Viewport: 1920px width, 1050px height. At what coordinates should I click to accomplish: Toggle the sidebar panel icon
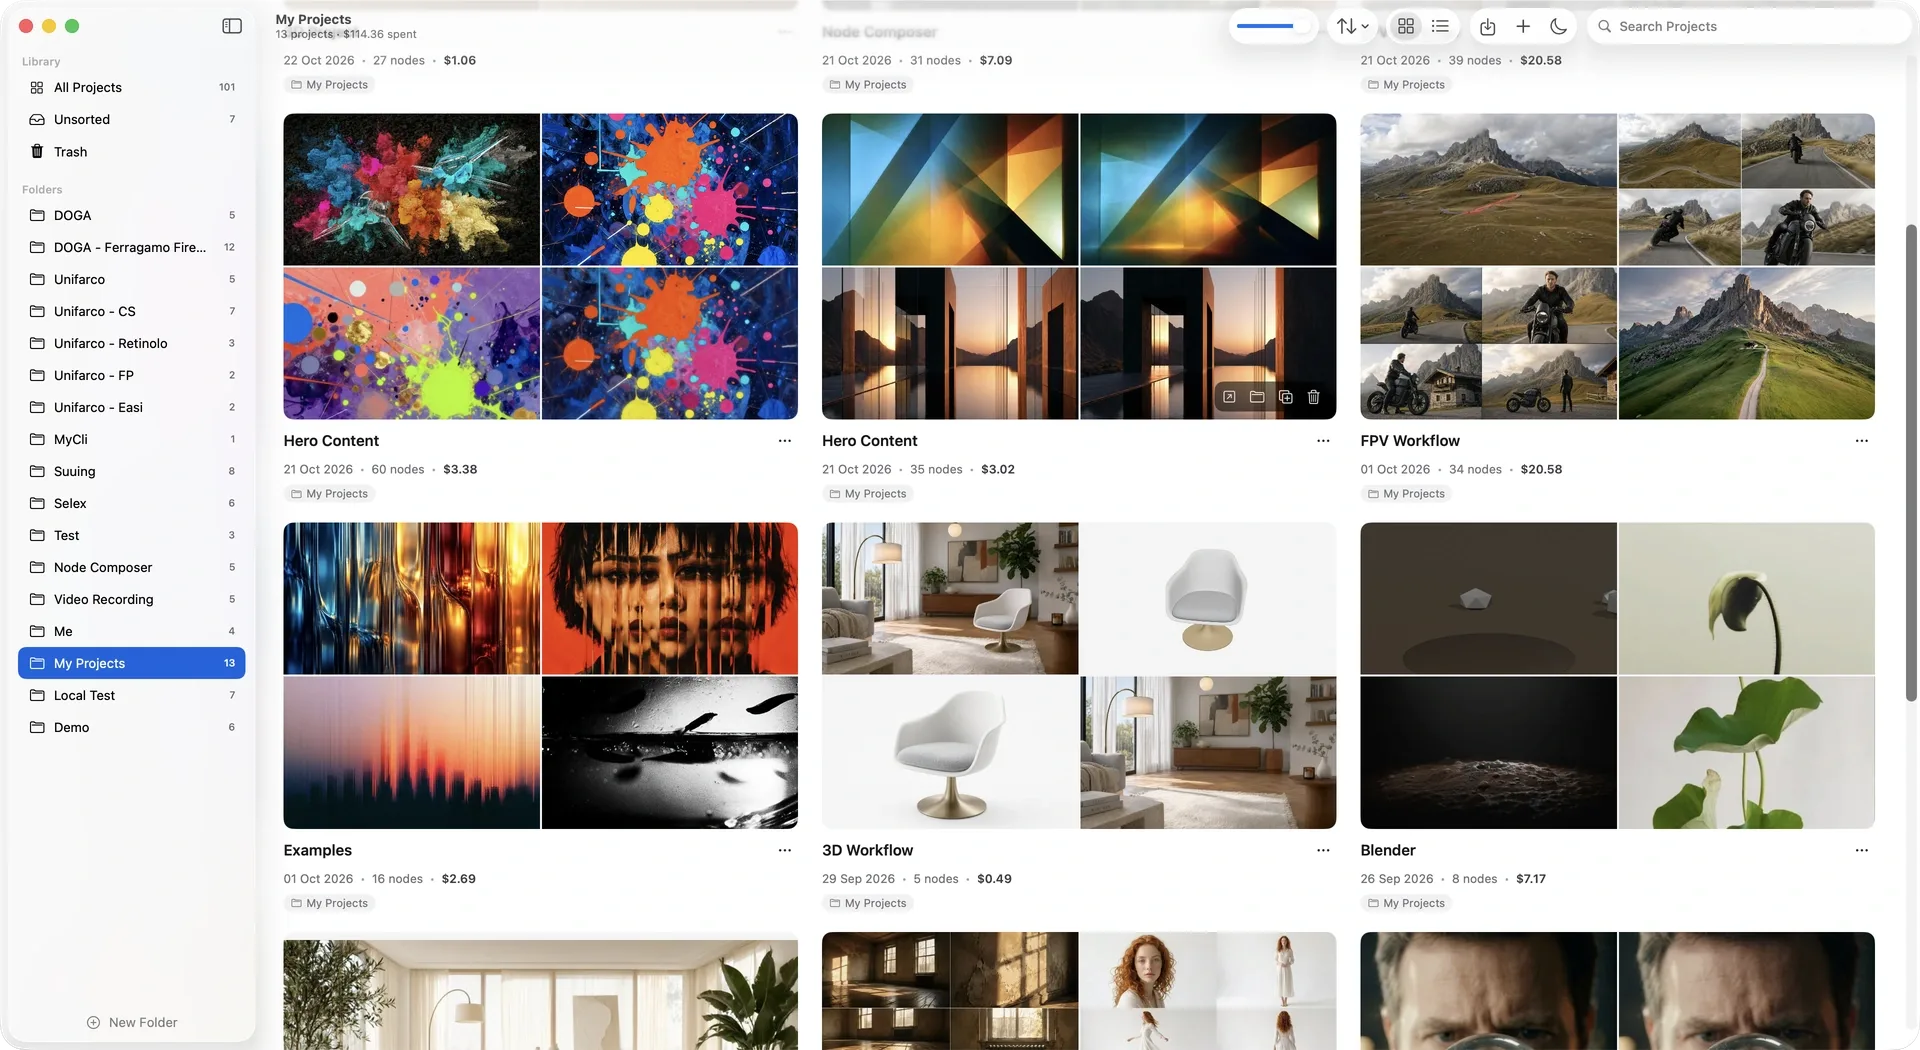232,26
